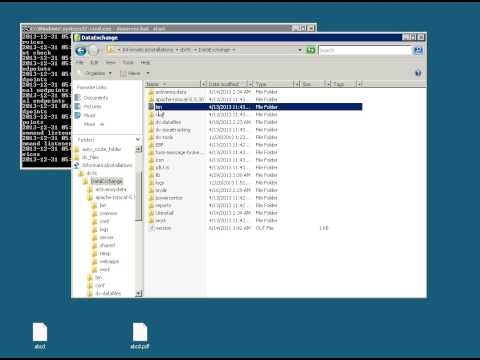Screen dimensions: 480x360
Task: Select the dx-troubleshooting folder in the list
Action: click(x=173, y=130)
